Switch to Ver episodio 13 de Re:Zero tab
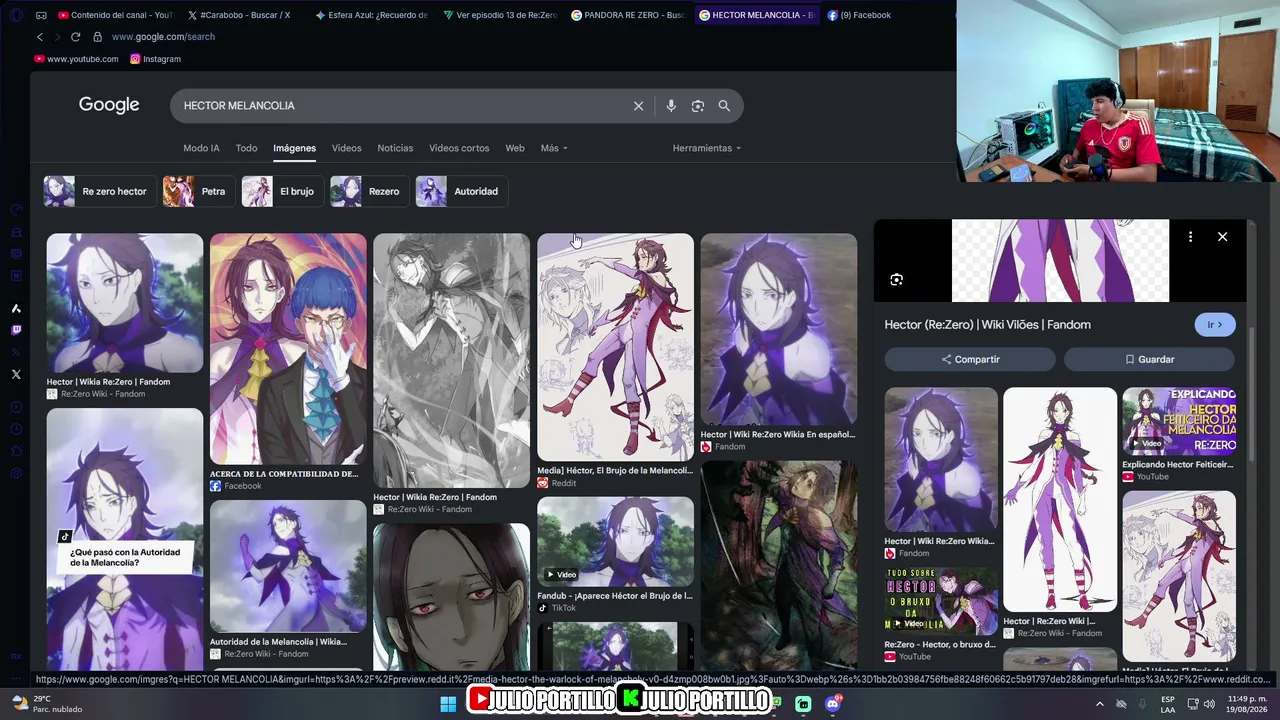 (499, 15)
